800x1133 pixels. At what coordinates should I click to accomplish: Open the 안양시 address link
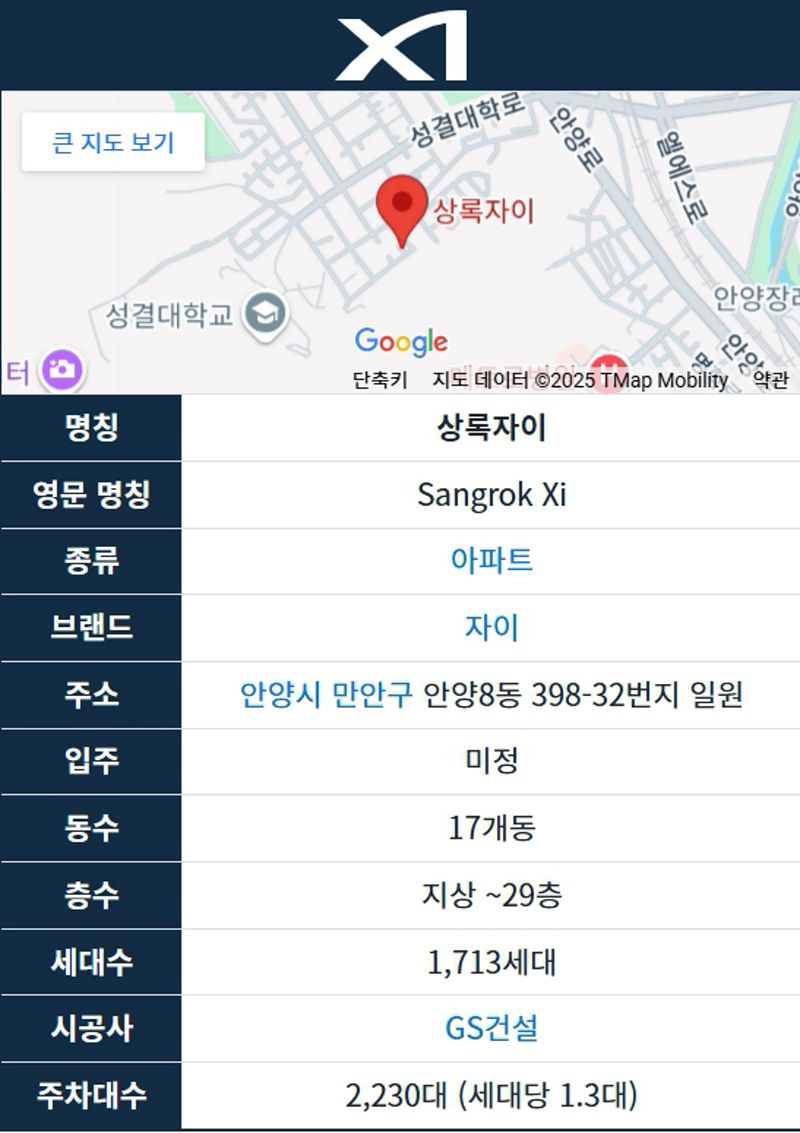(280, 694)
